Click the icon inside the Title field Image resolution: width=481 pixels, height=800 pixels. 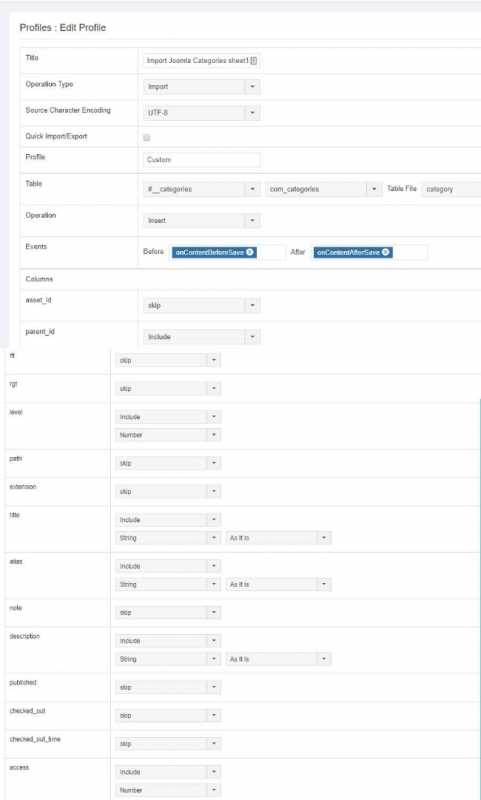[x=254, y=61]
